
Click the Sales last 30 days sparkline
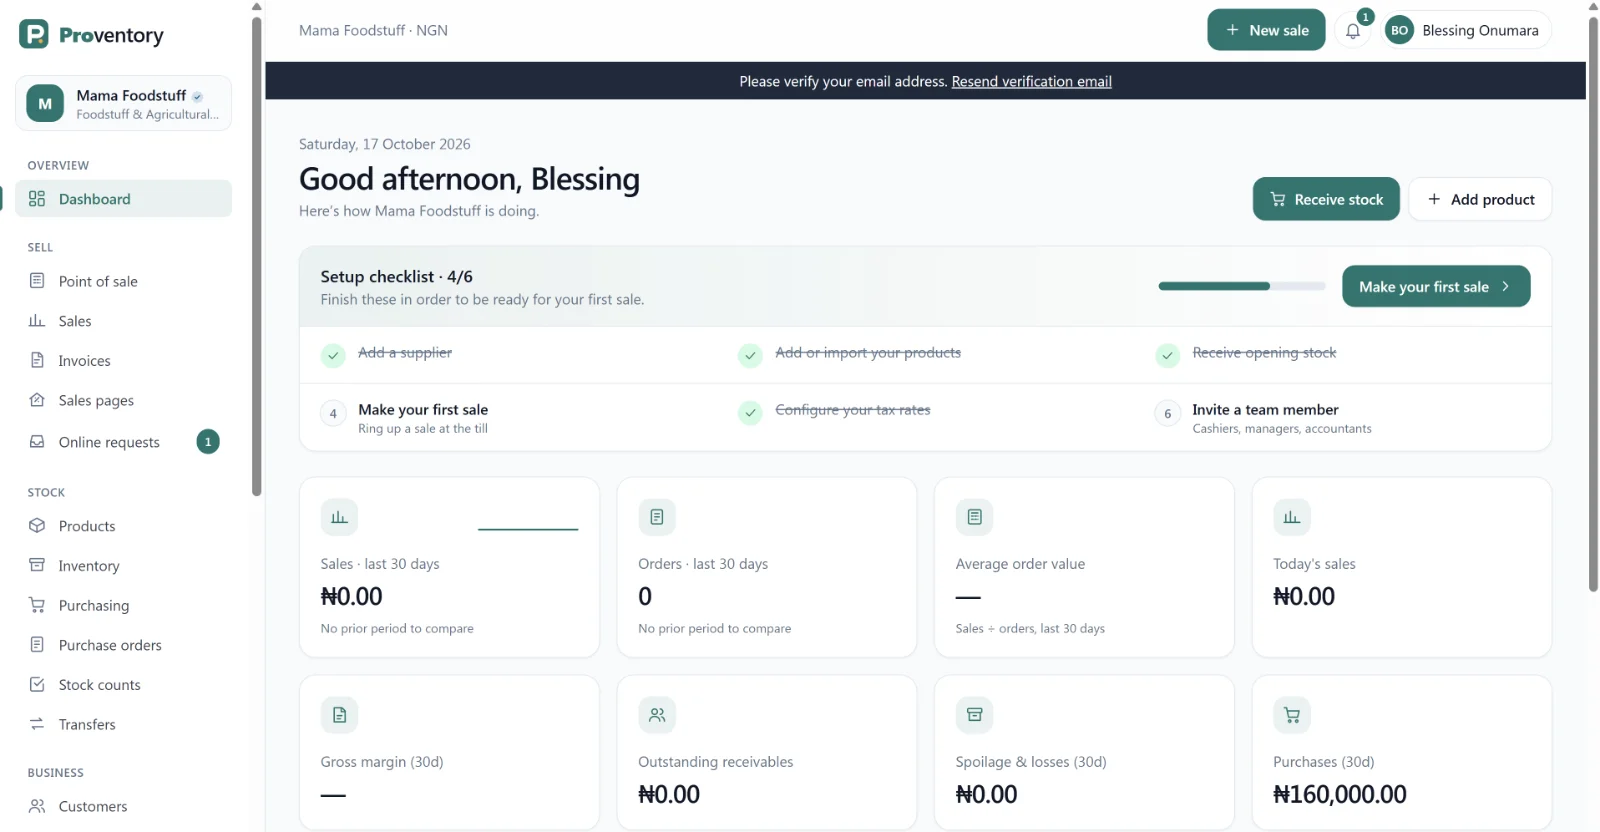point(528,529)
